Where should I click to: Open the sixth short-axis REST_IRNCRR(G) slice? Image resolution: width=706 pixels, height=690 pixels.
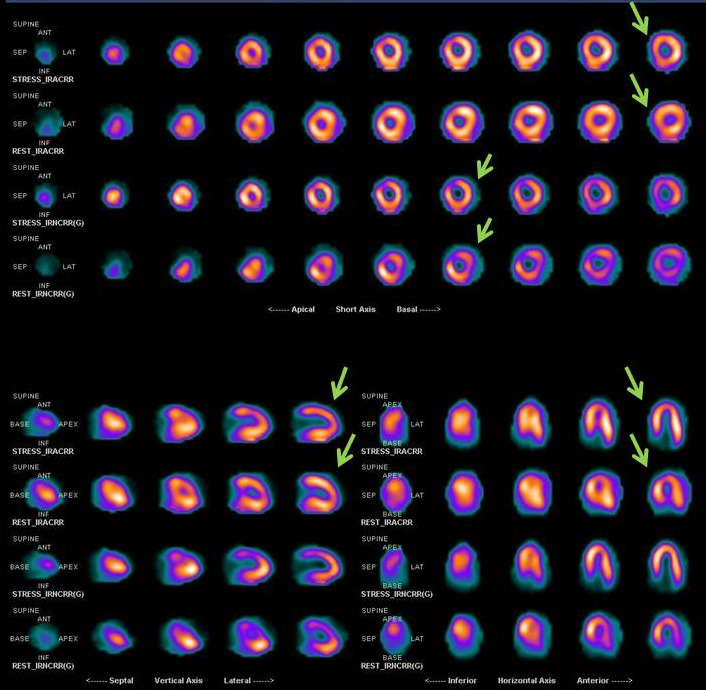462,266
